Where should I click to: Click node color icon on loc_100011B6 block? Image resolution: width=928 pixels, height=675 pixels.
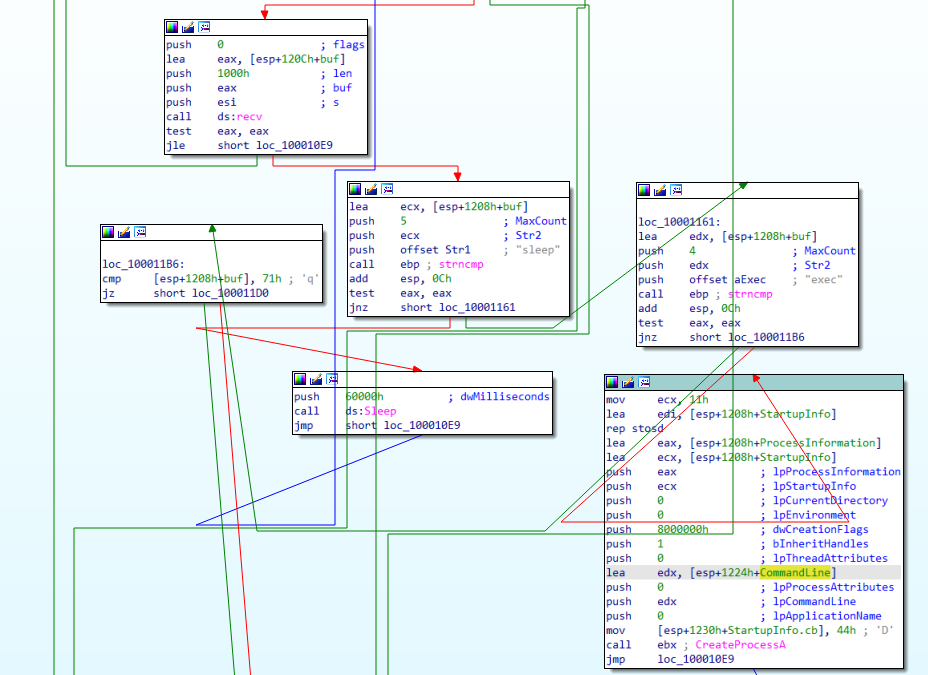(x=108, y=232)
